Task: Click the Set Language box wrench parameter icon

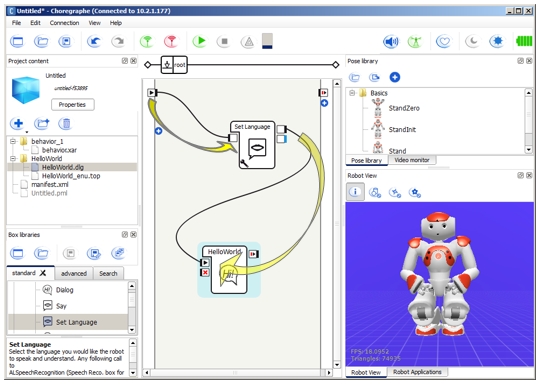Action: [x=244, y=163]
